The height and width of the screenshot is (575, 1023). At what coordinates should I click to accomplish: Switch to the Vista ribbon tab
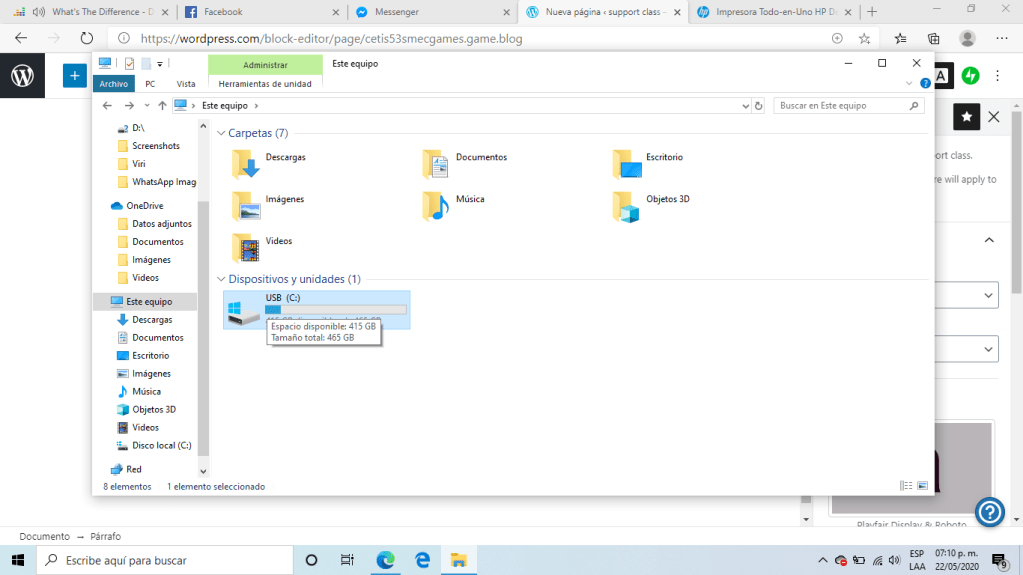(x=185, y=84)
